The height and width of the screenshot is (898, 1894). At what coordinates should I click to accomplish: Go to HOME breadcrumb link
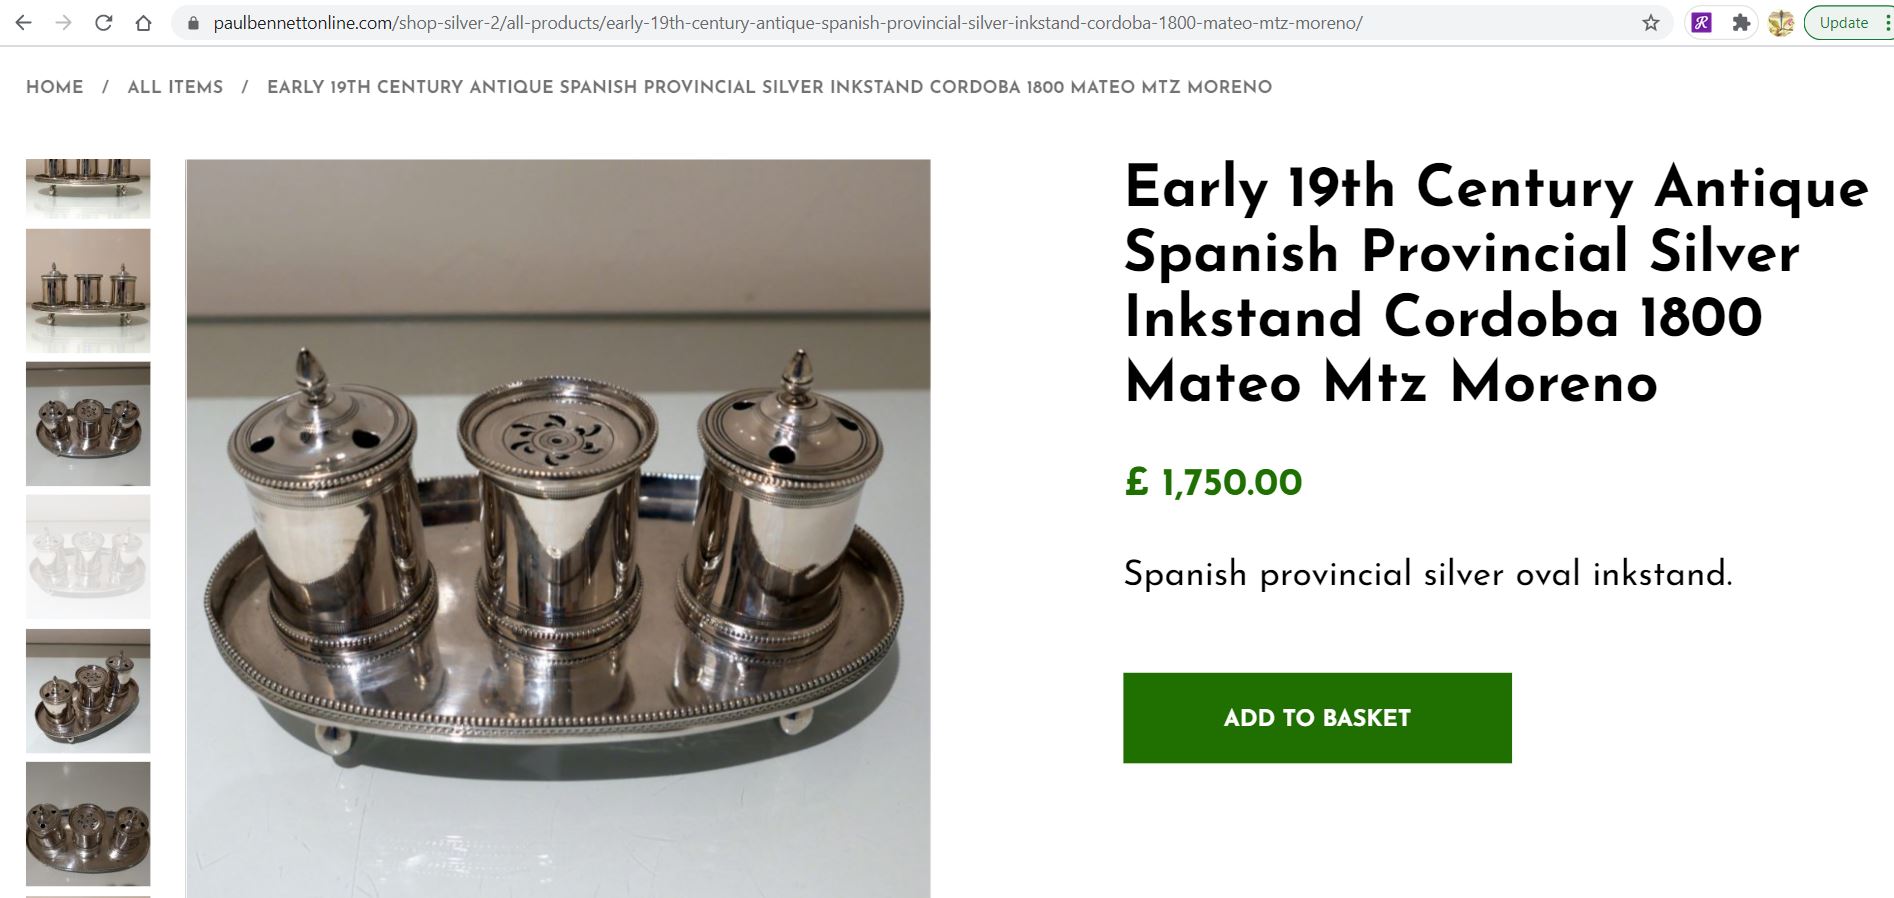tap(55, 87)
